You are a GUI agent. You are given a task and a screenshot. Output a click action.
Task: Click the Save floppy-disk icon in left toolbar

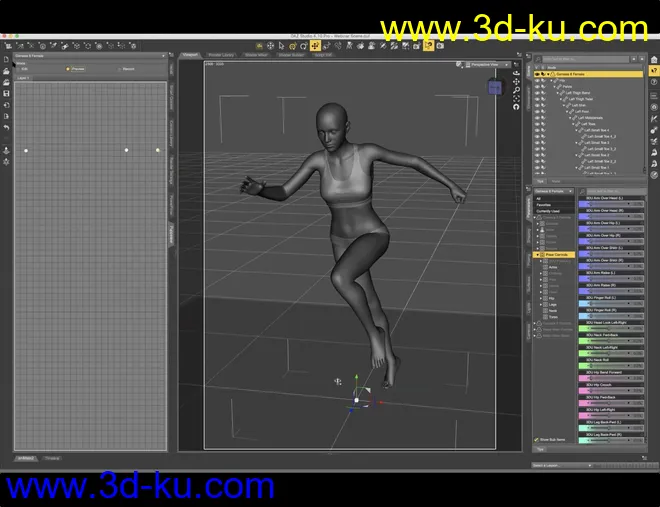point(7,92)
